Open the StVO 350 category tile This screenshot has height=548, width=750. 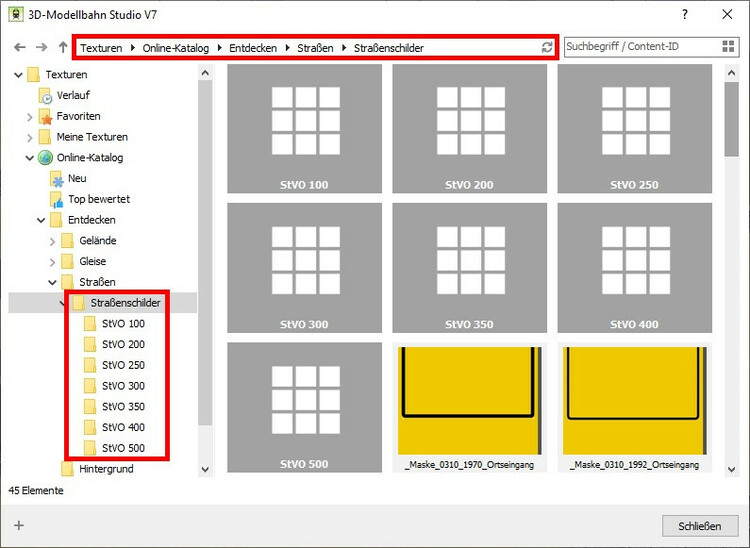(x=469, y=268)
